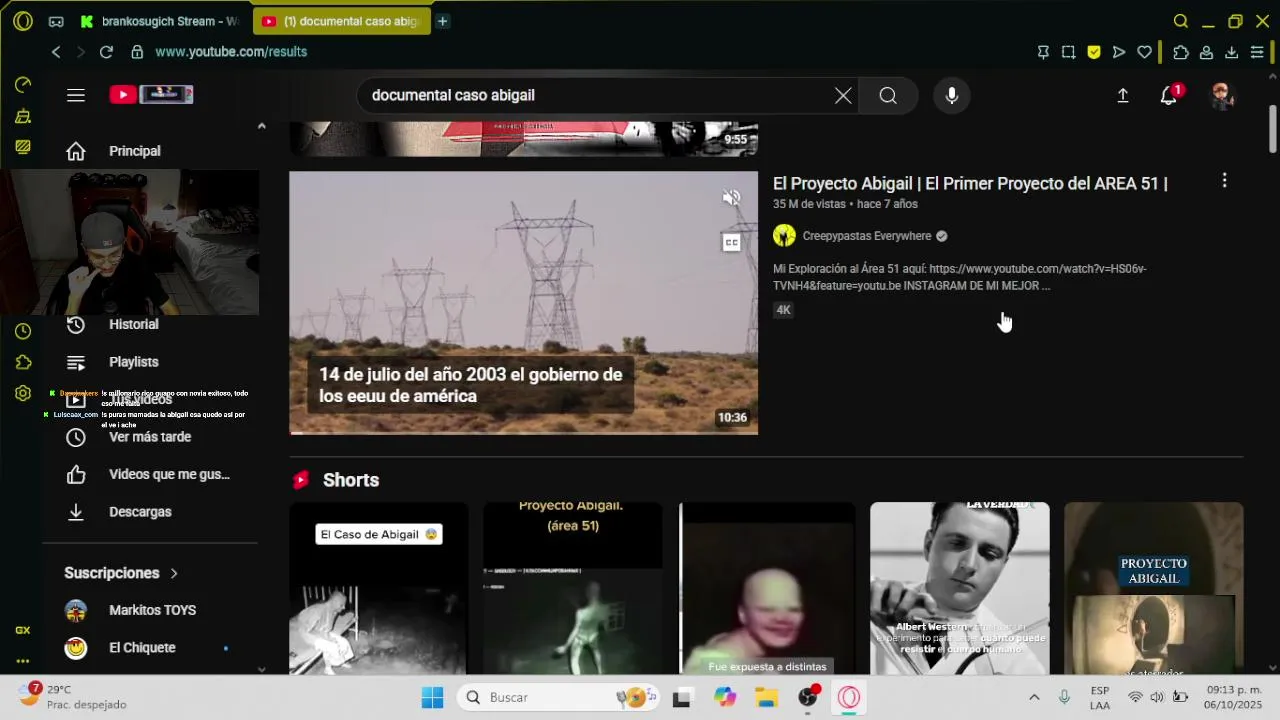Open Windows Start menu
Screen dimensions: 1280x720
pos(432,697)
